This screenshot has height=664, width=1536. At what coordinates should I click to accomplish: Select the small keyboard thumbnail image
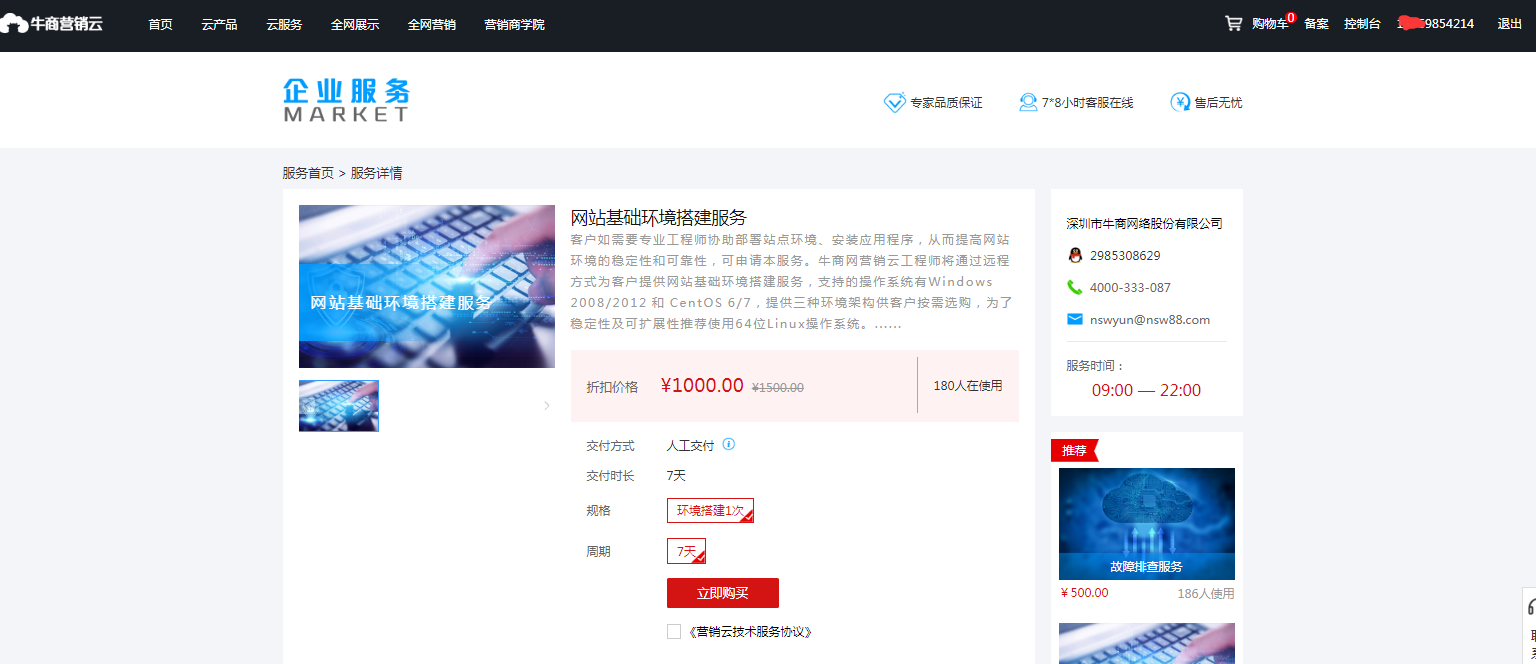click(339, 406)
